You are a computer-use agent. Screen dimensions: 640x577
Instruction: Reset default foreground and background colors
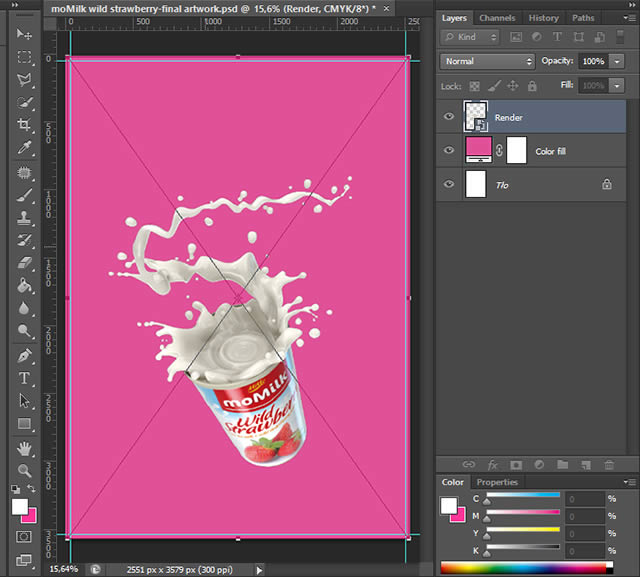(15, 489)
